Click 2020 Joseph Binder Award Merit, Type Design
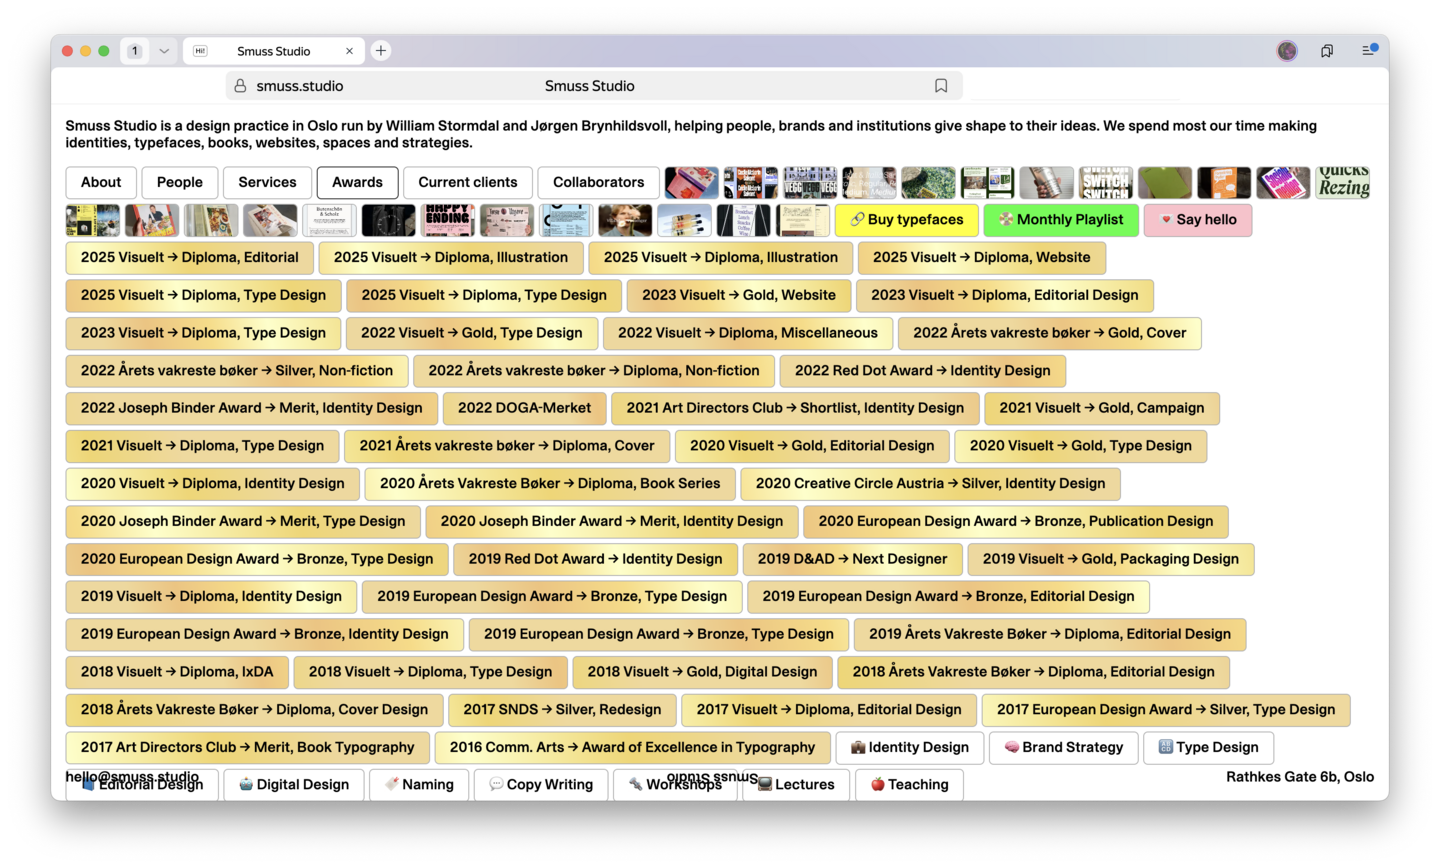1440x868 pixels. click(243, 521)
